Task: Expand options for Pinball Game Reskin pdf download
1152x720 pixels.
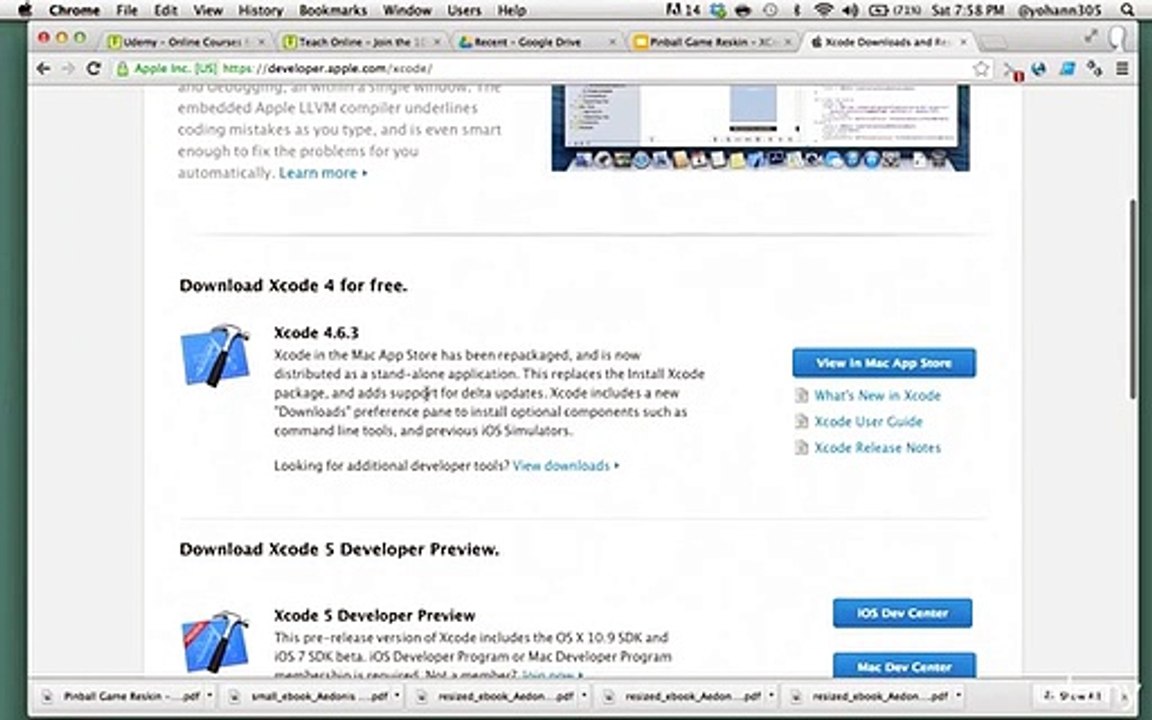Action: (x=209, y=695)
